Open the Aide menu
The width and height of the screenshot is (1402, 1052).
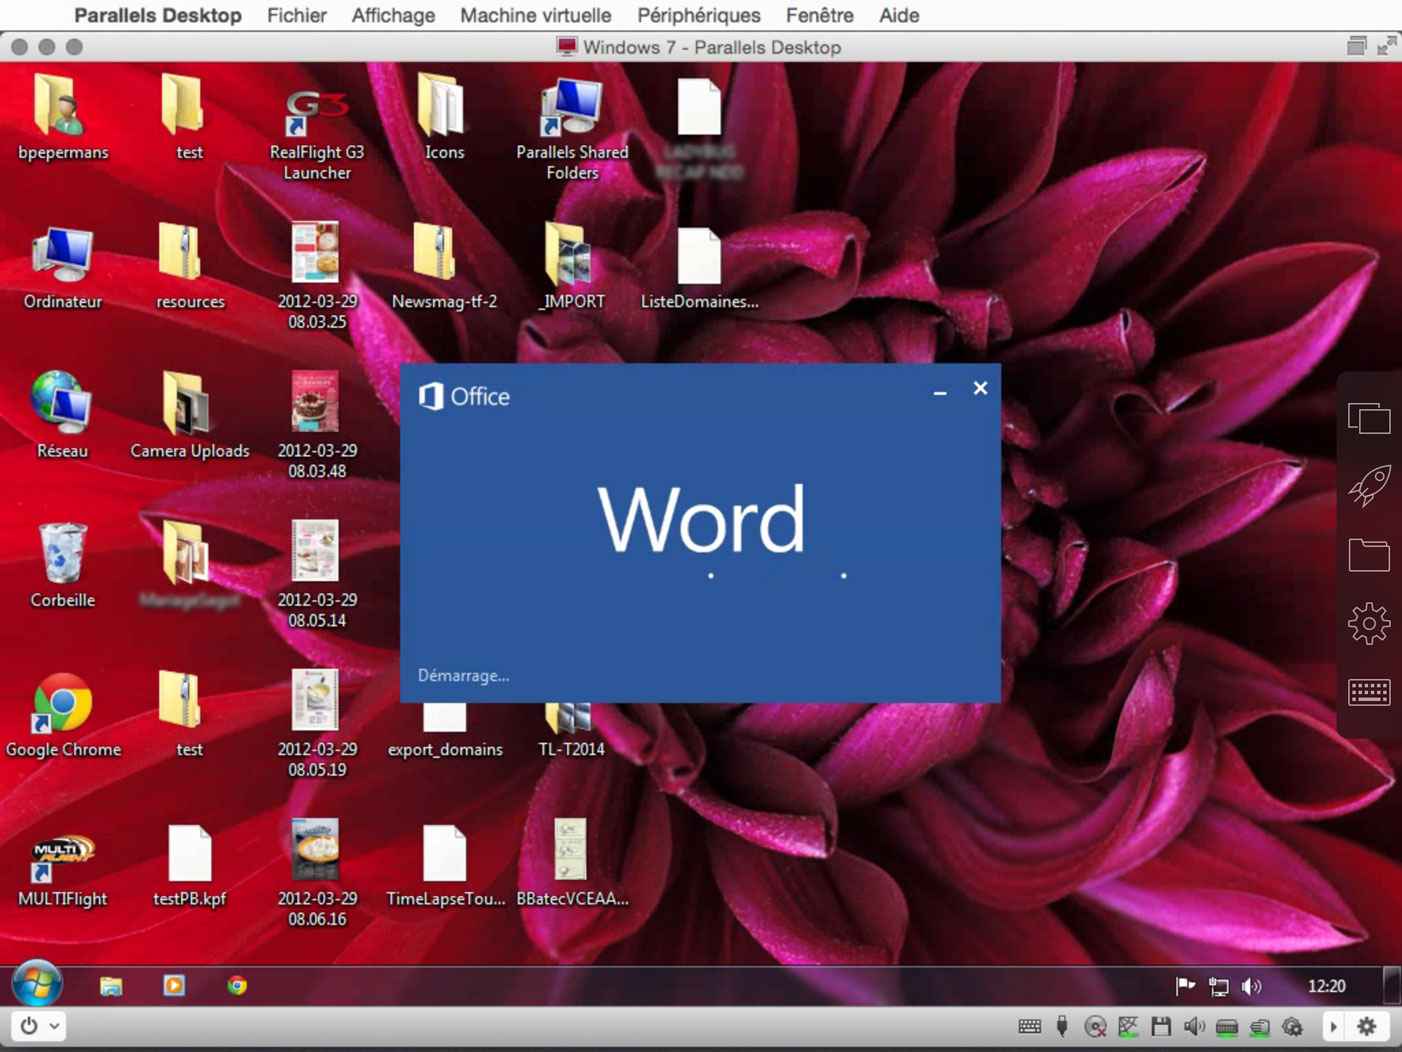[898, 15]
